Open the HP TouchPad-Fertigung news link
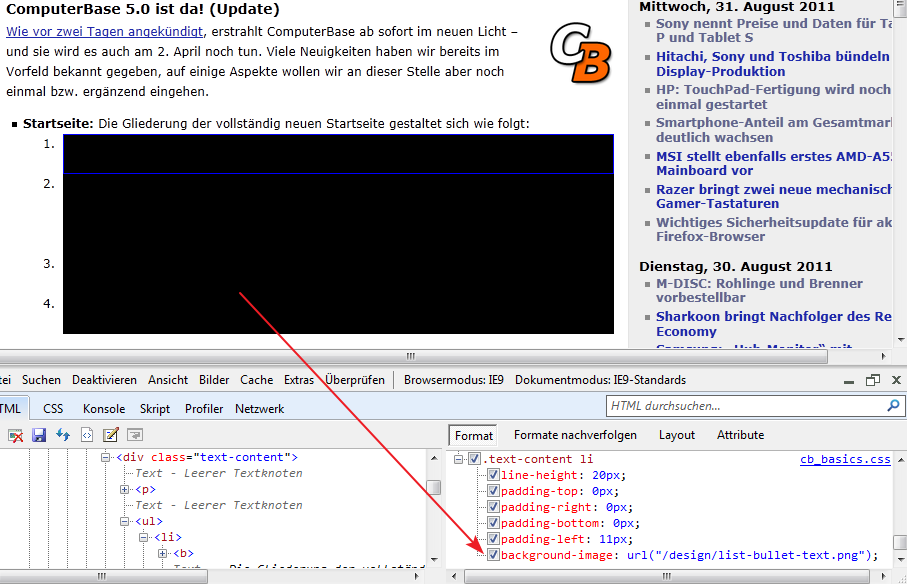 (x=773, y=97)
